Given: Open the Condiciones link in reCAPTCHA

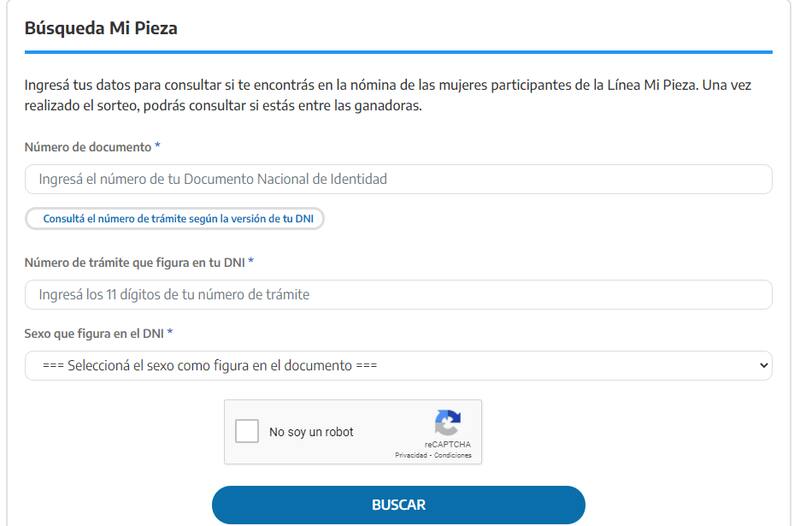Looking at the screenshot, I should [x=452, y=455].
